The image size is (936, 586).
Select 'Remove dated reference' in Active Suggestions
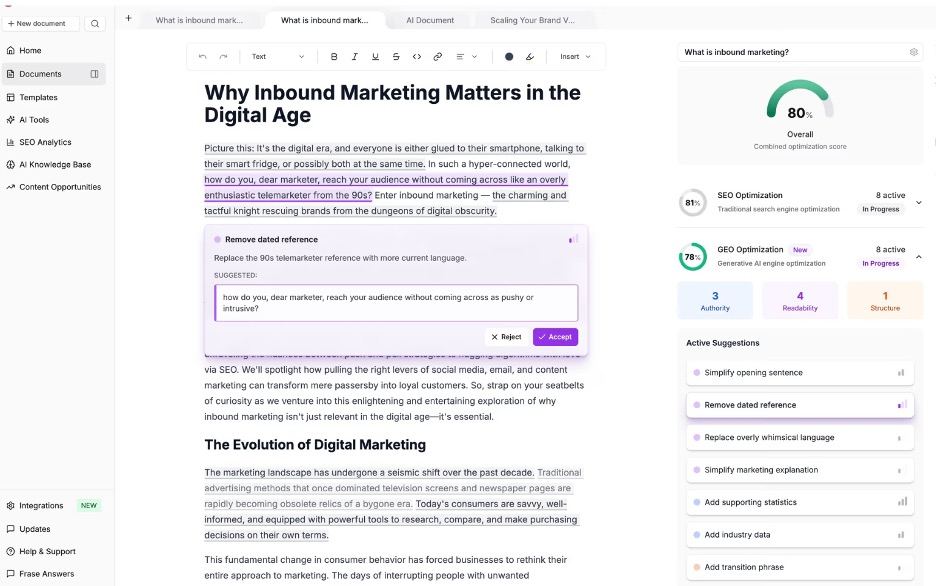click(x=800, y=405)
